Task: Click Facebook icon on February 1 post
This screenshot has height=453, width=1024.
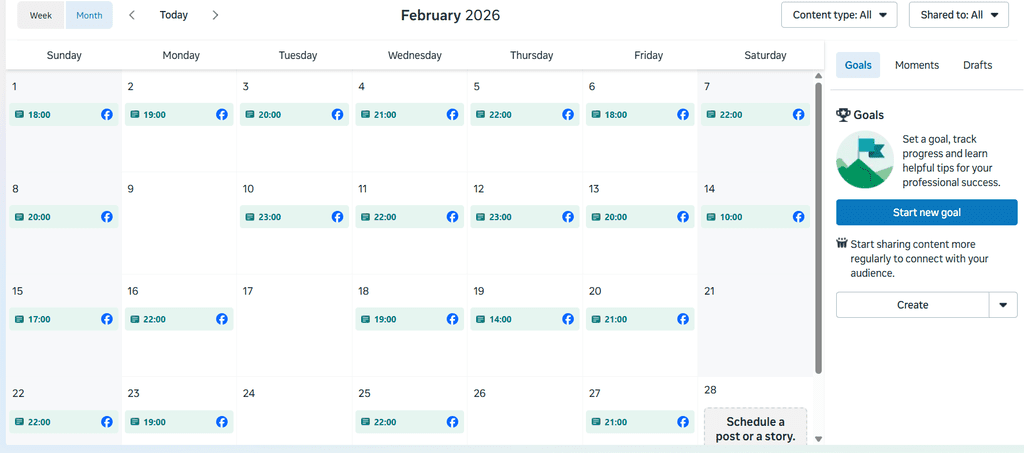Action: [x=107, y=115]
